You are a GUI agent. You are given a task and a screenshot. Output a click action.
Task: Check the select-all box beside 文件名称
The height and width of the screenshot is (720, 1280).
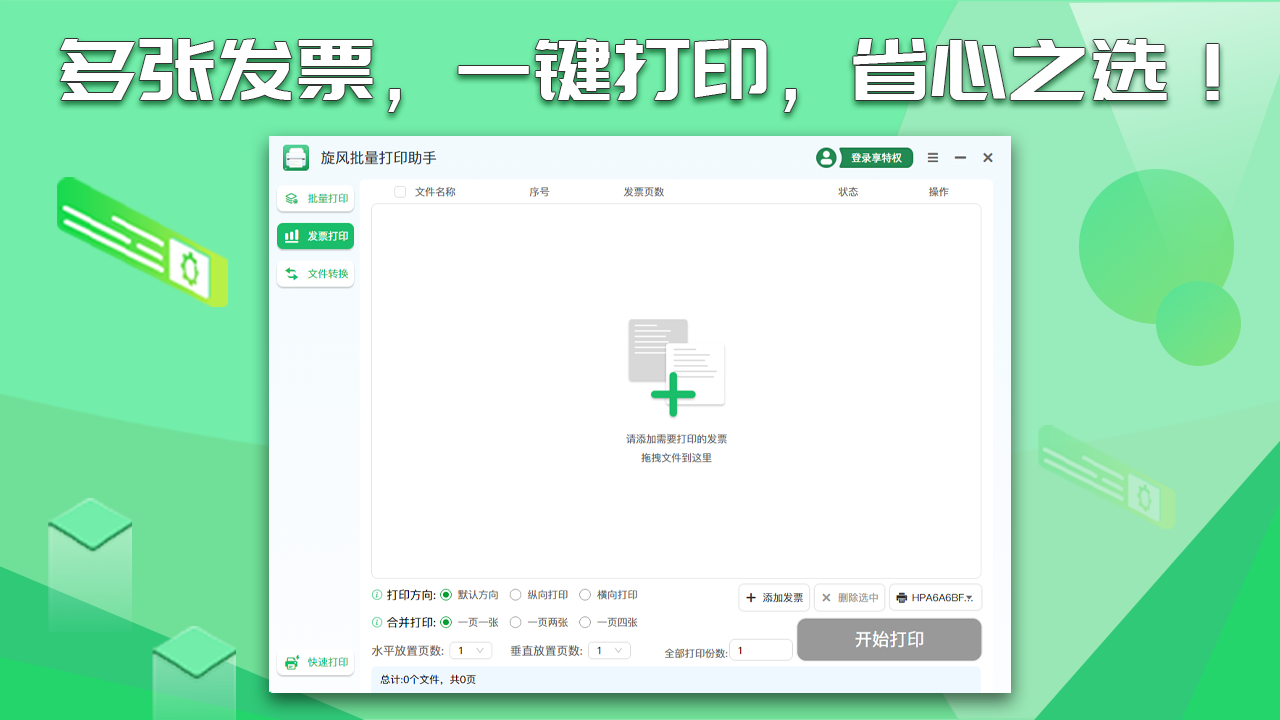click(x=400, y=192)
